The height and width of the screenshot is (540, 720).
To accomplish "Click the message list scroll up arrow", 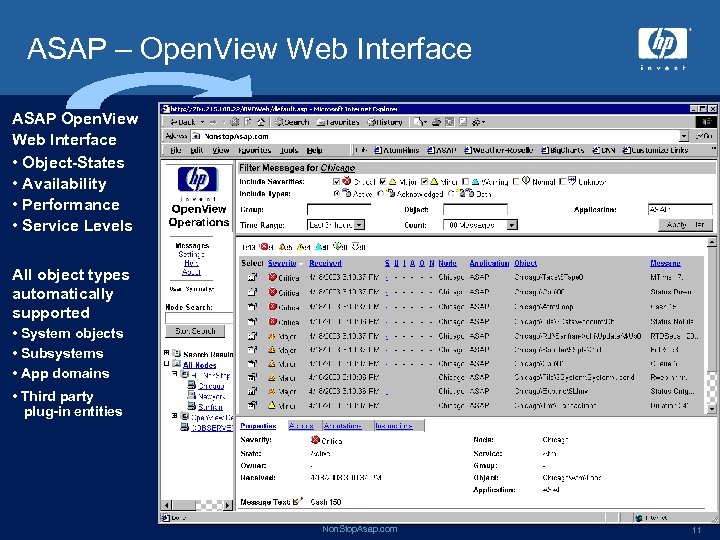I will tap(711, 242).
